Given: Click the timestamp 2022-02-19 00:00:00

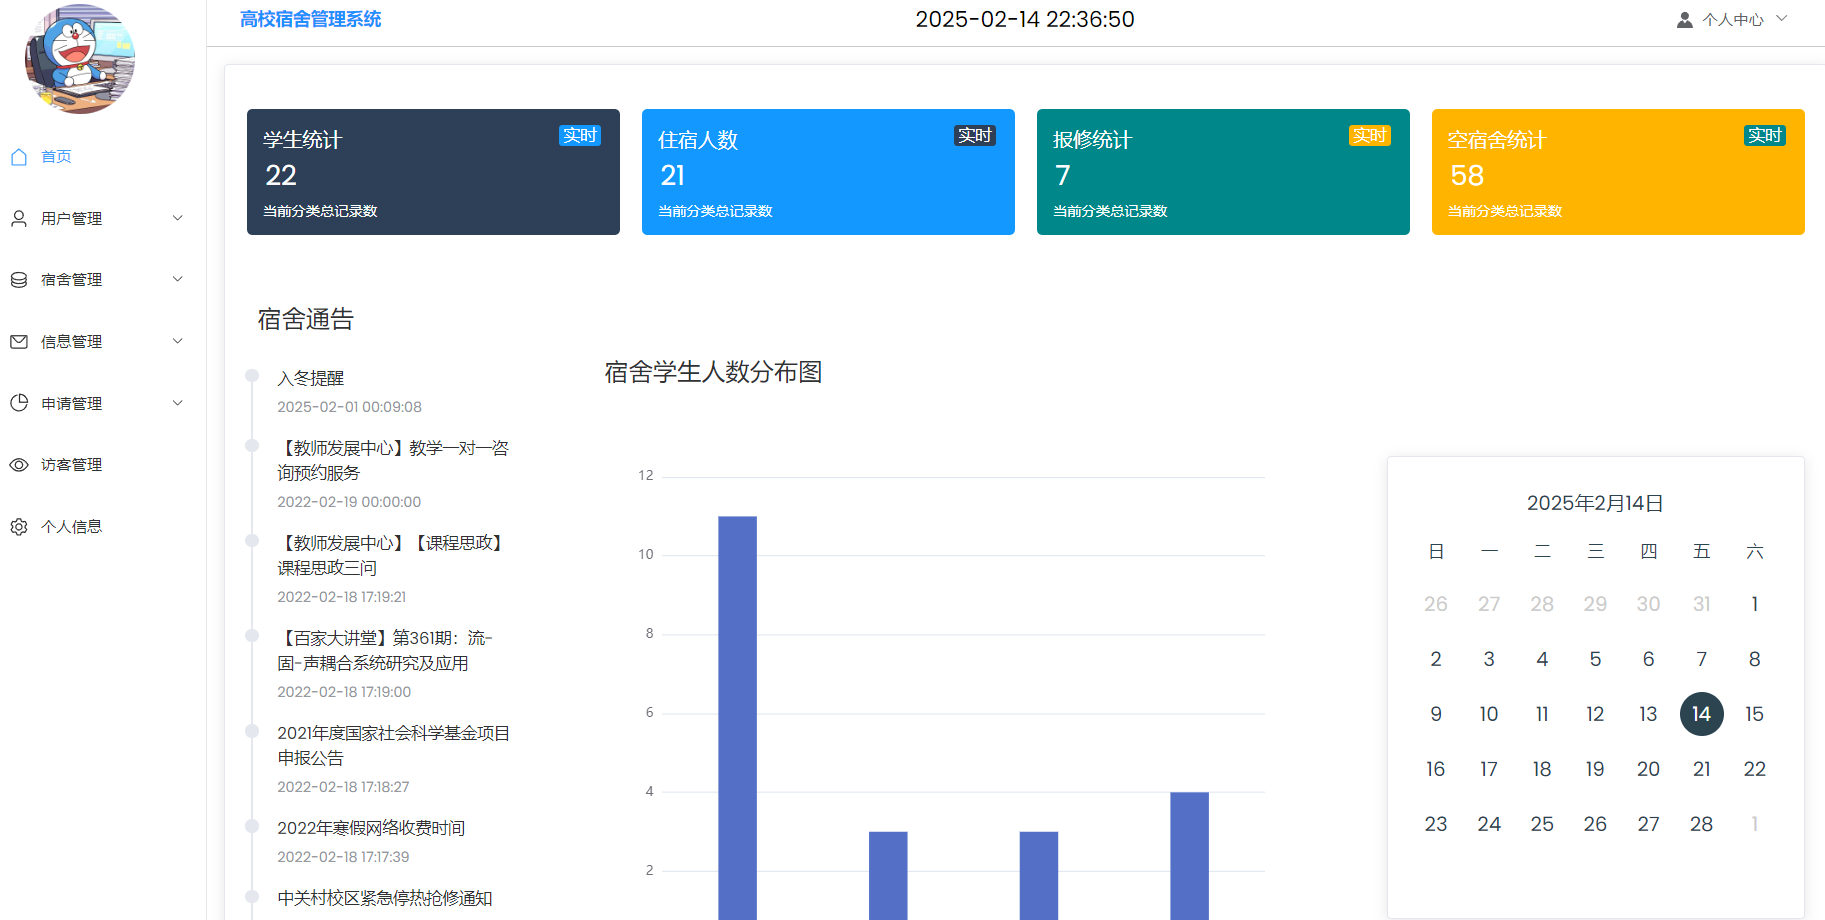Looking at the screenshot, I should (x=349, y=502).
